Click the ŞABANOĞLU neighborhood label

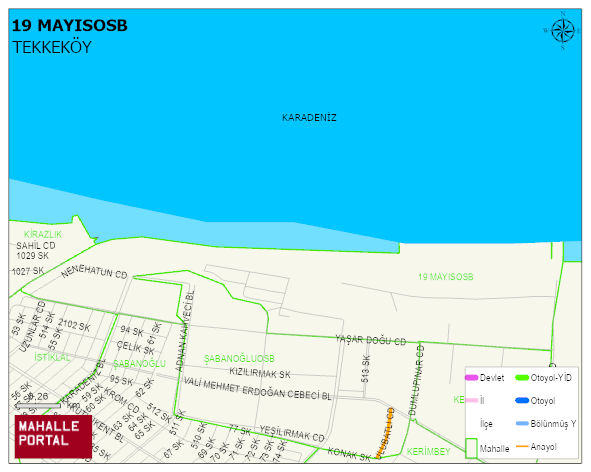pyautogui.click(x=139, y=363)
